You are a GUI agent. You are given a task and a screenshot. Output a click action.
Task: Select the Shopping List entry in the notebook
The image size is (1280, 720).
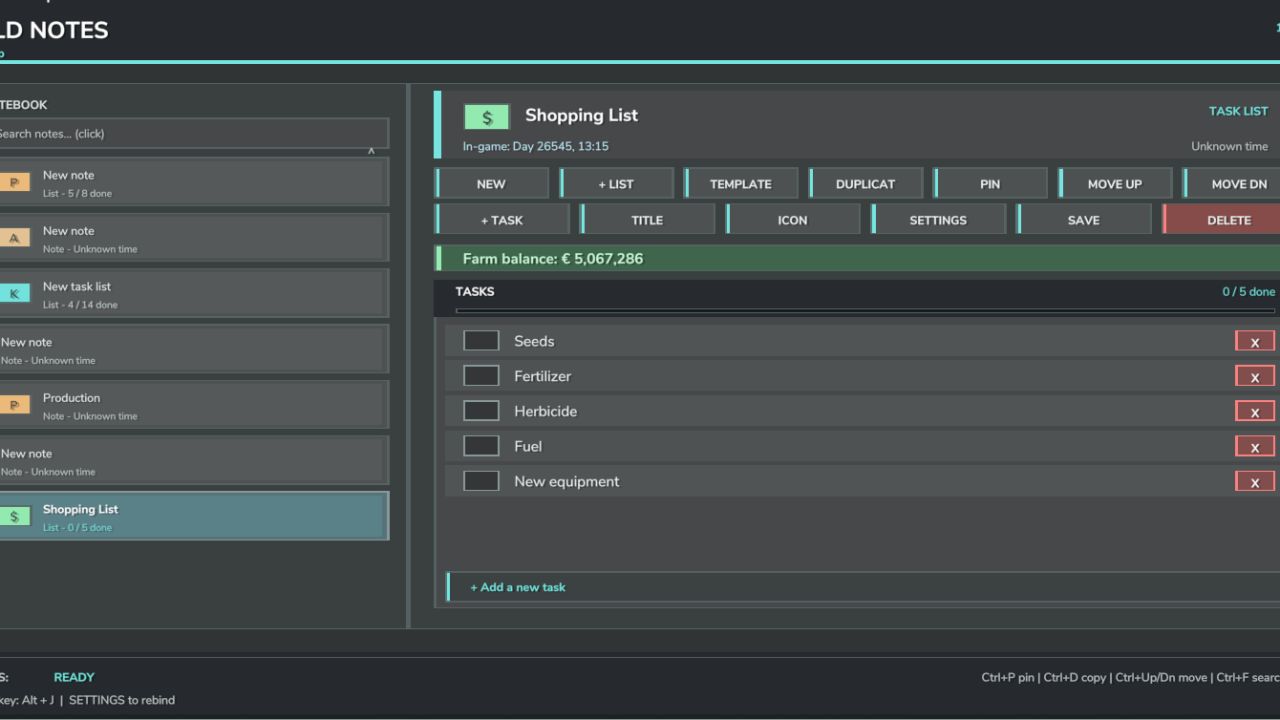click(194, 516)
